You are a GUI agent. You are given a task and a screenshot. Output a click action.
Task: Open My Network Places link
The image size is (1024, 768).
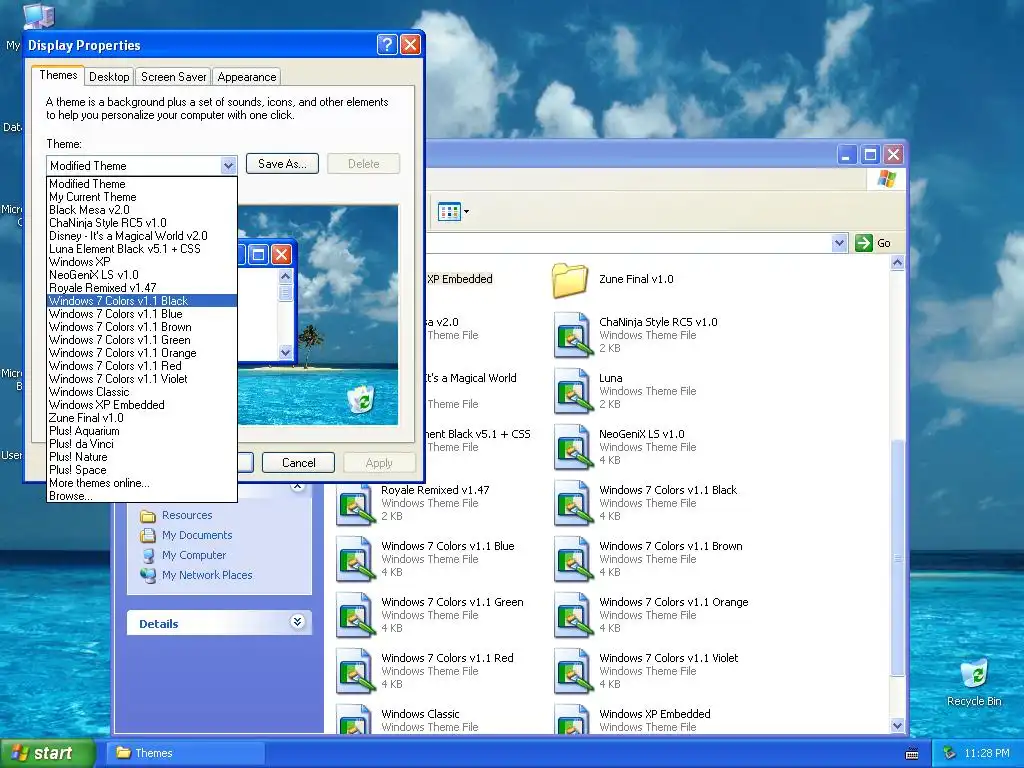tap(207, 575)
